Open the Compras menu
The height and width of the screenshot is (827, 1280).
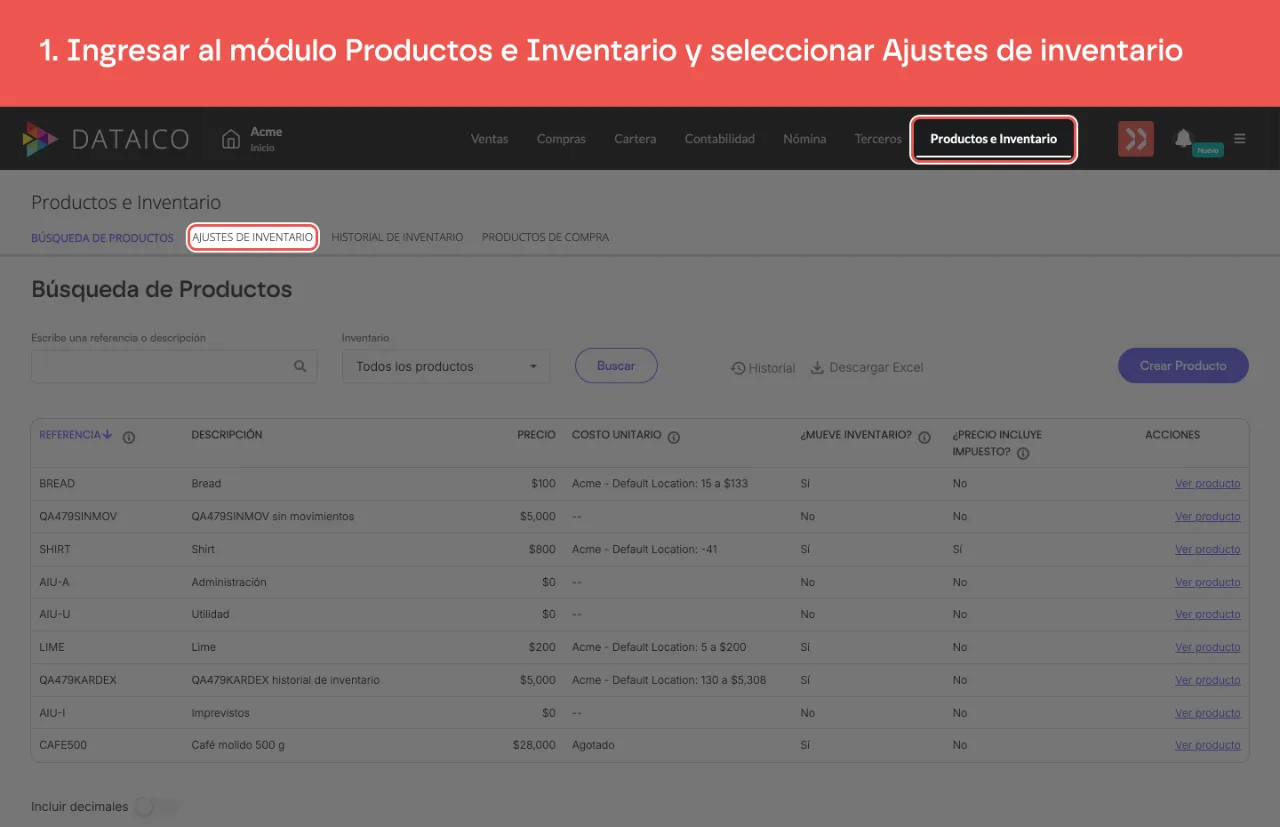[x=561, y=139]
